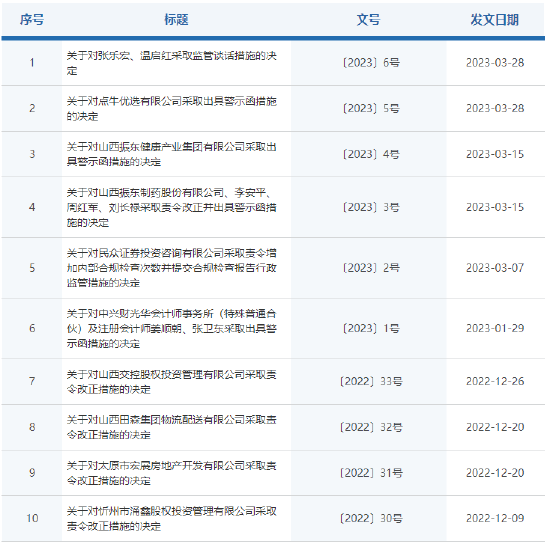
Task: Select document number [2022] 32号
Action: [371, 427]
